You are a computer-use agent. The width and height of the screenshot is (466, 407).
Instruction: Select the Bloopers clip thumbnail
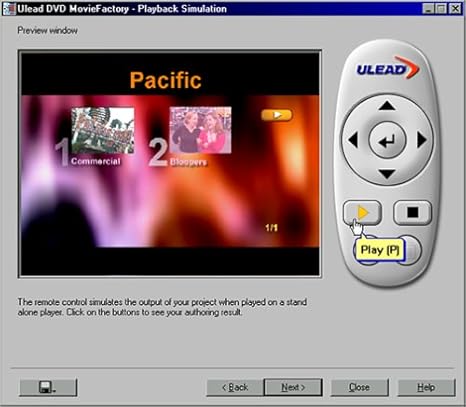(x=200, y=130)
